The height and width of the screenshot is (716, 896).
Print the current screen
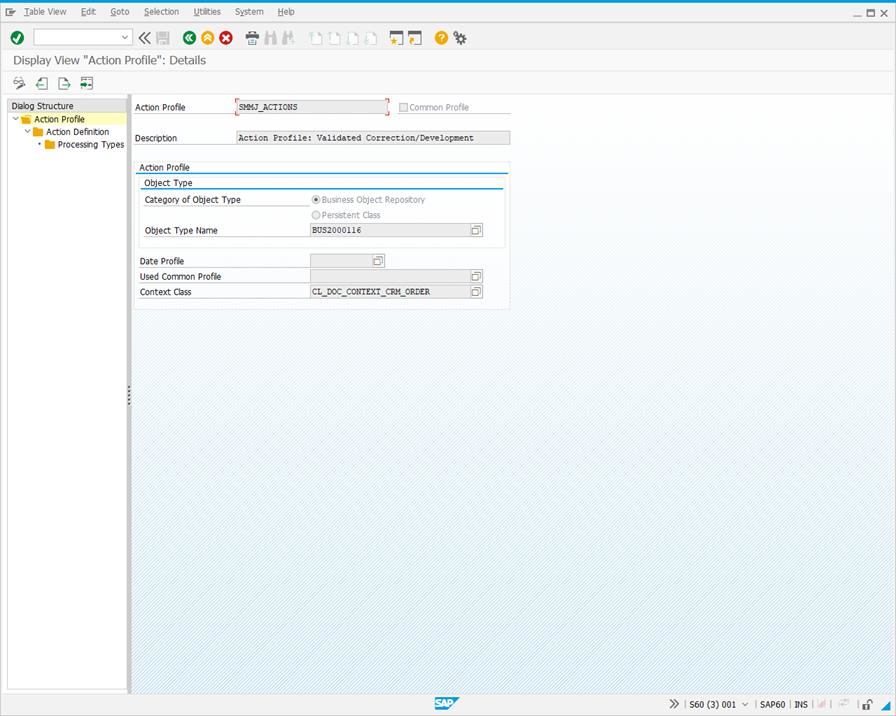251,37
